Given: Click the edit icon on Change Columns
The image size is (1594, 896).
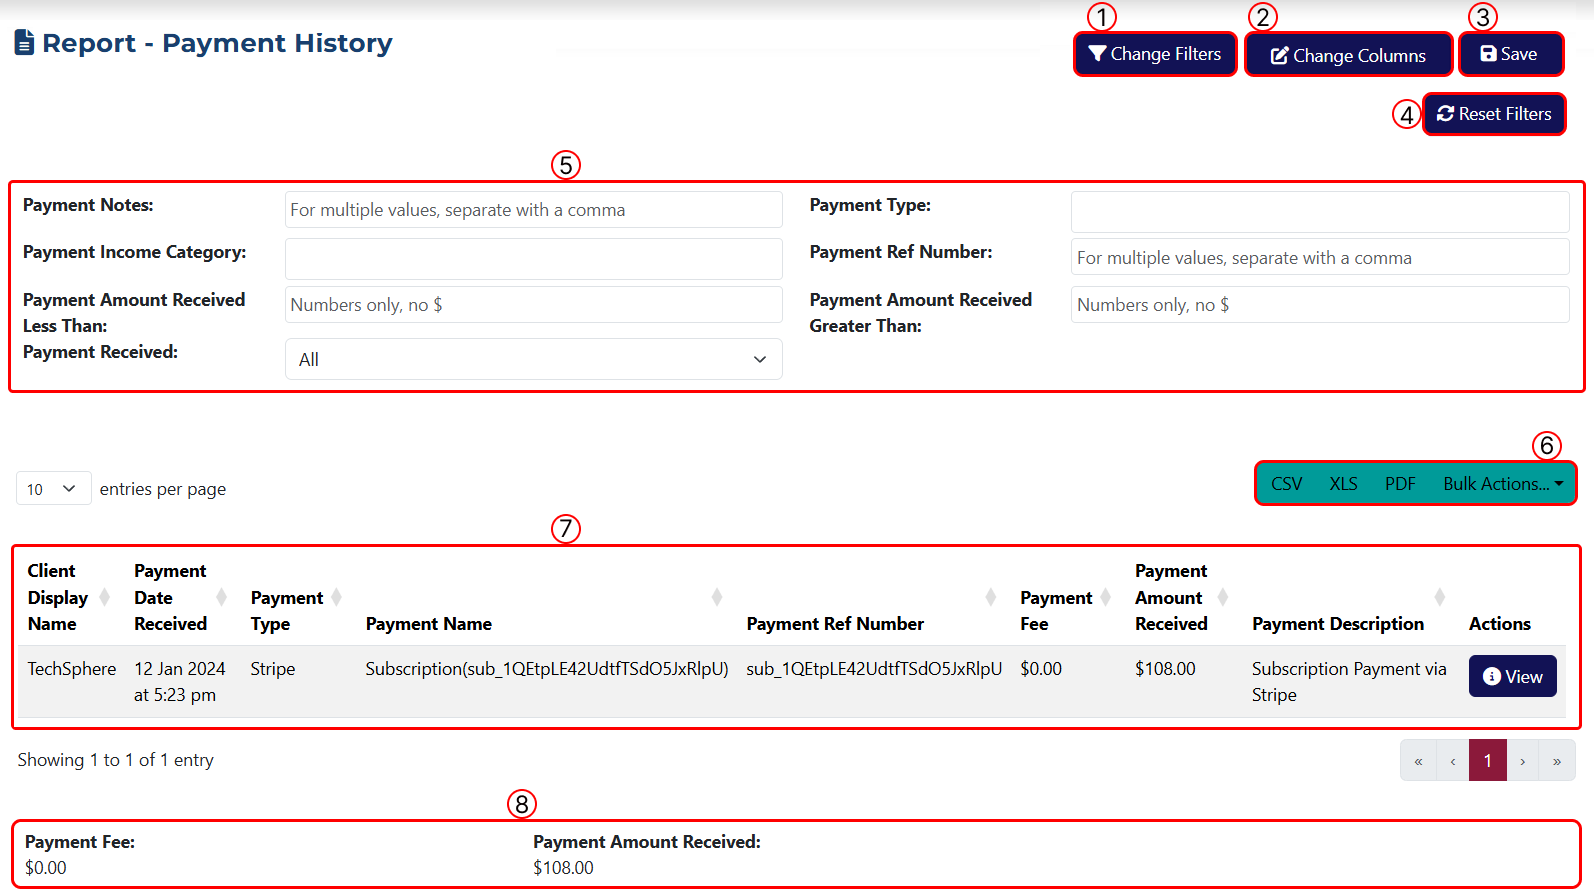Looking at the screenshot, I should [1281, 55].
